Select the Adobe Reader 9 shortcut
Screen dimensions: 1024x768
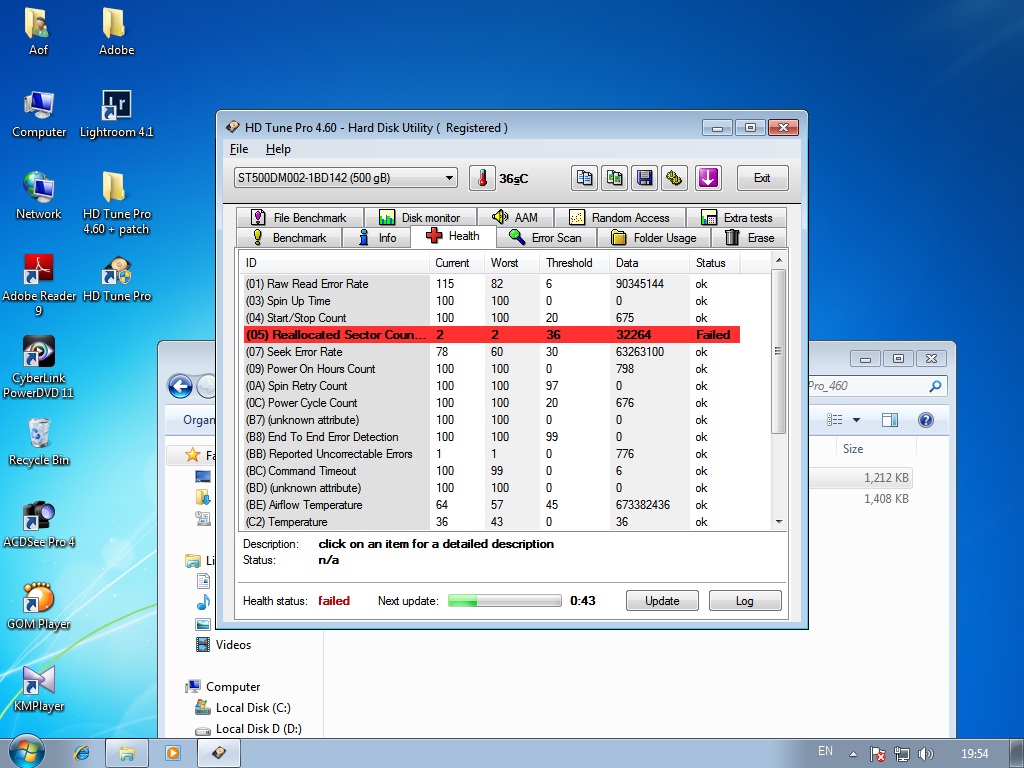click(39, 285)
